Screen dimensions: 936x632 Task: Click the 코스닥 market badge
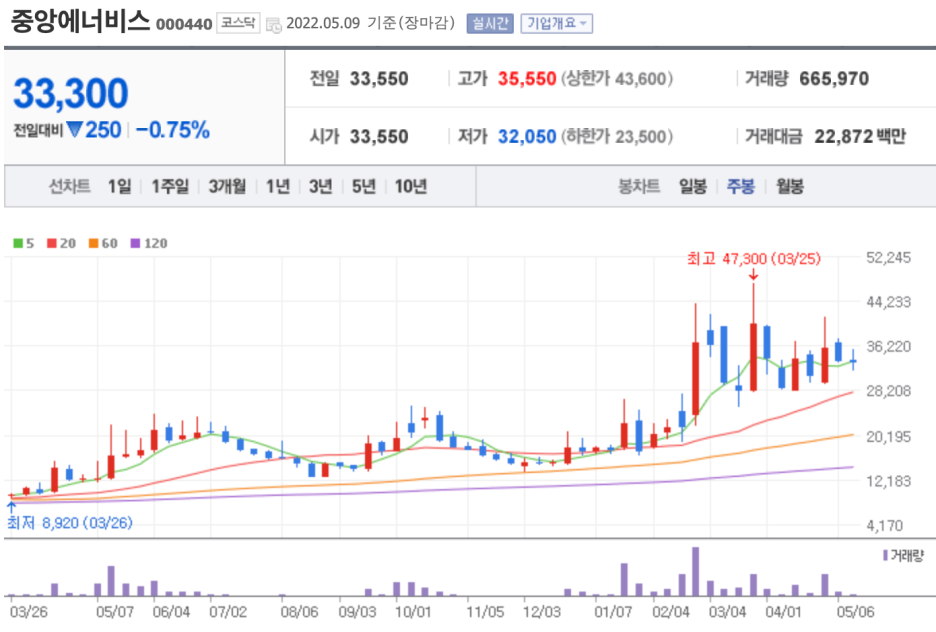[x=238, y=23]
